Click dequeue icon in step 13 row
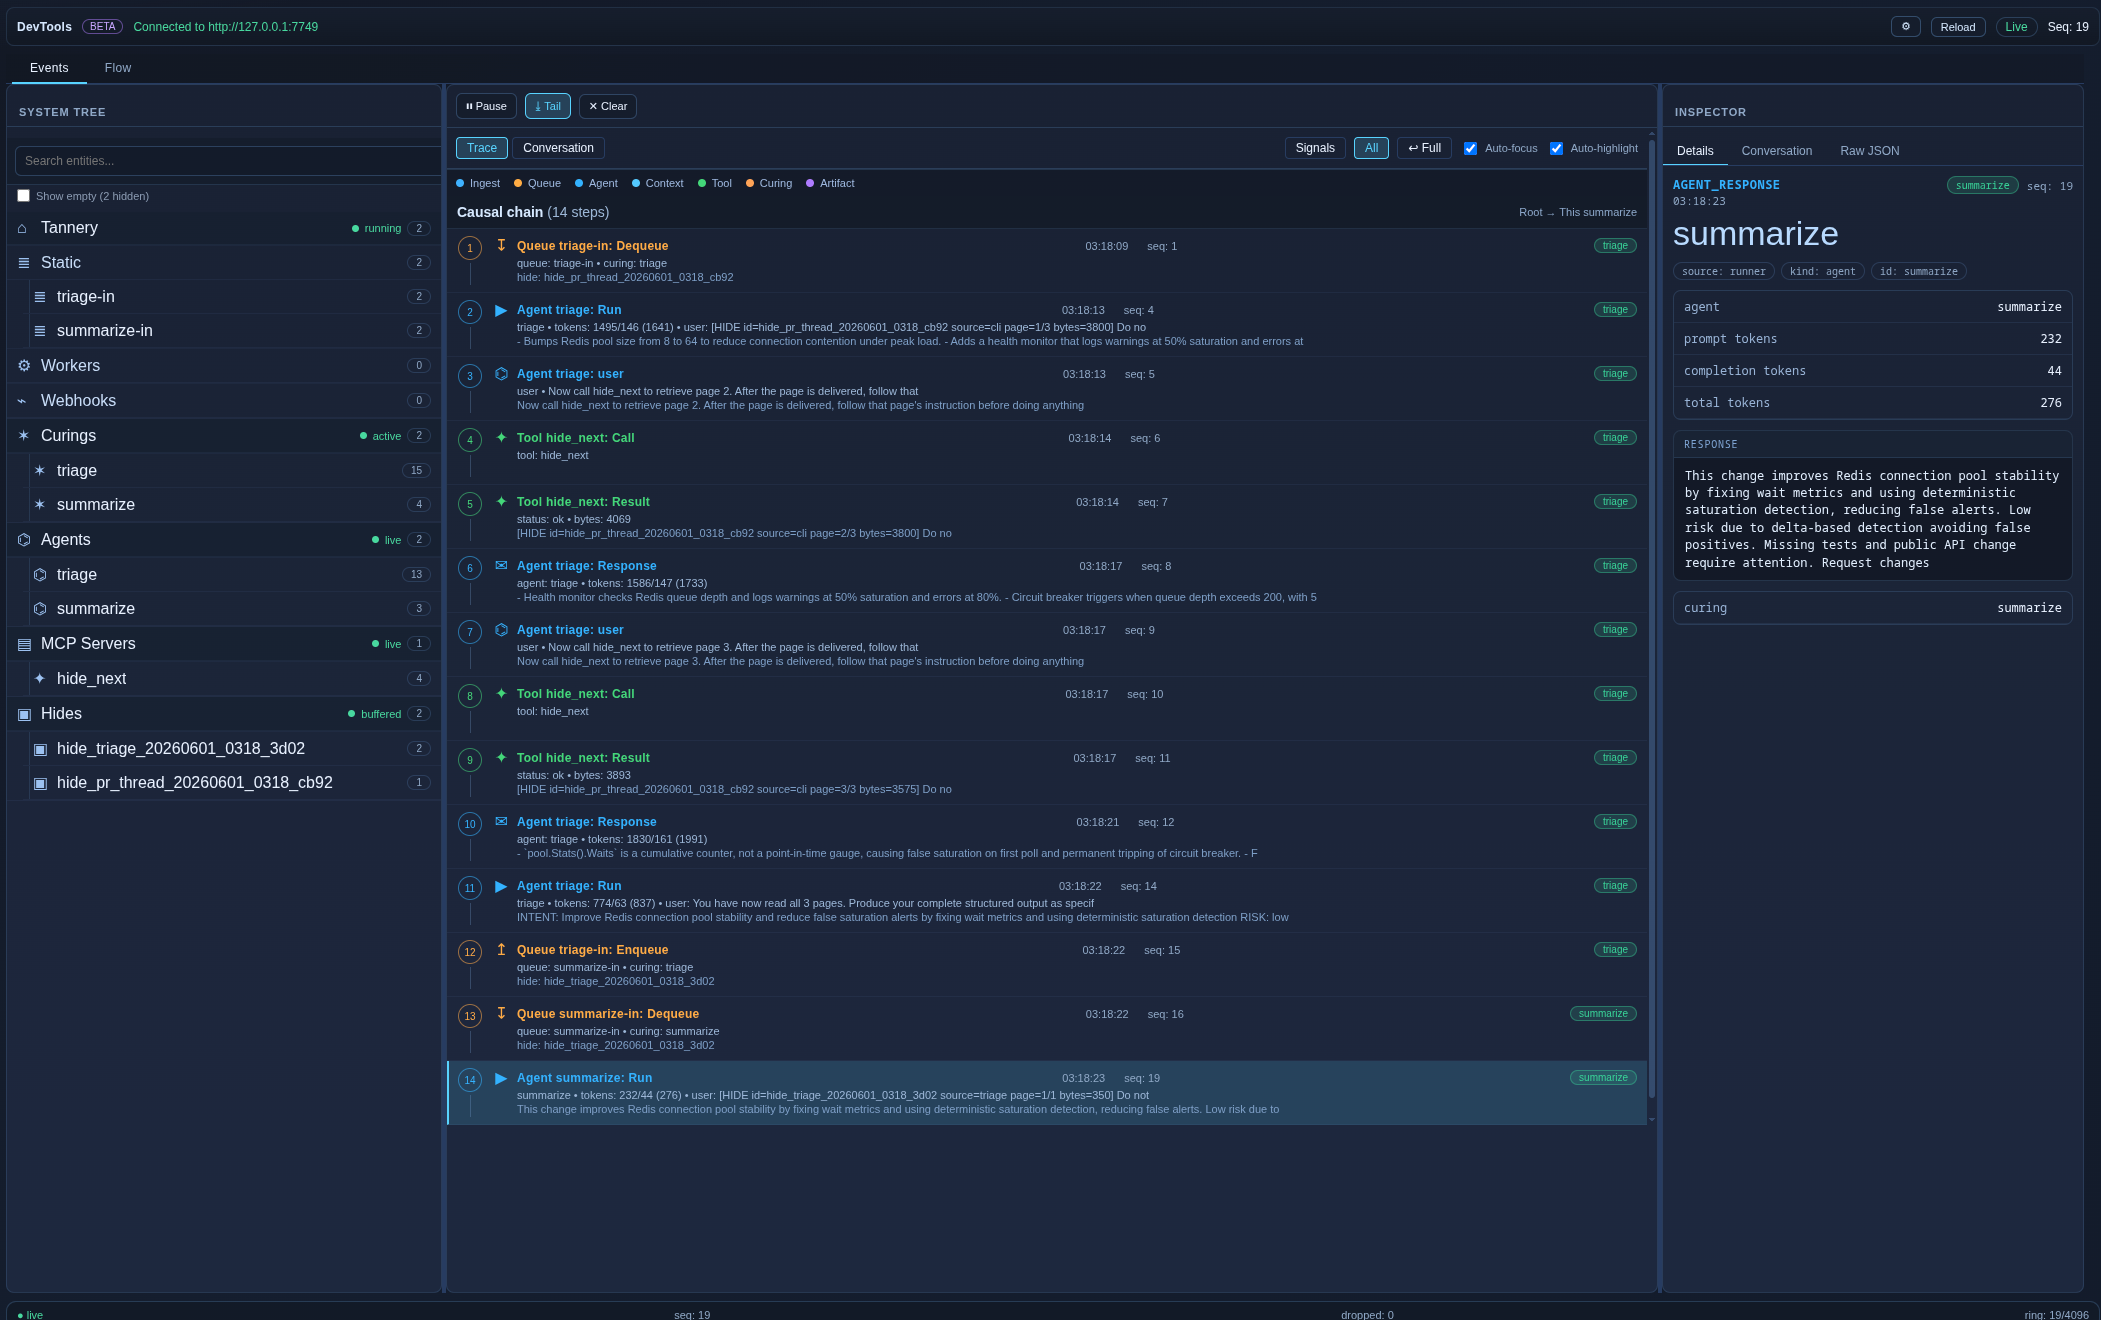Screen dimensions: 2101x1320 point(501,1014)
